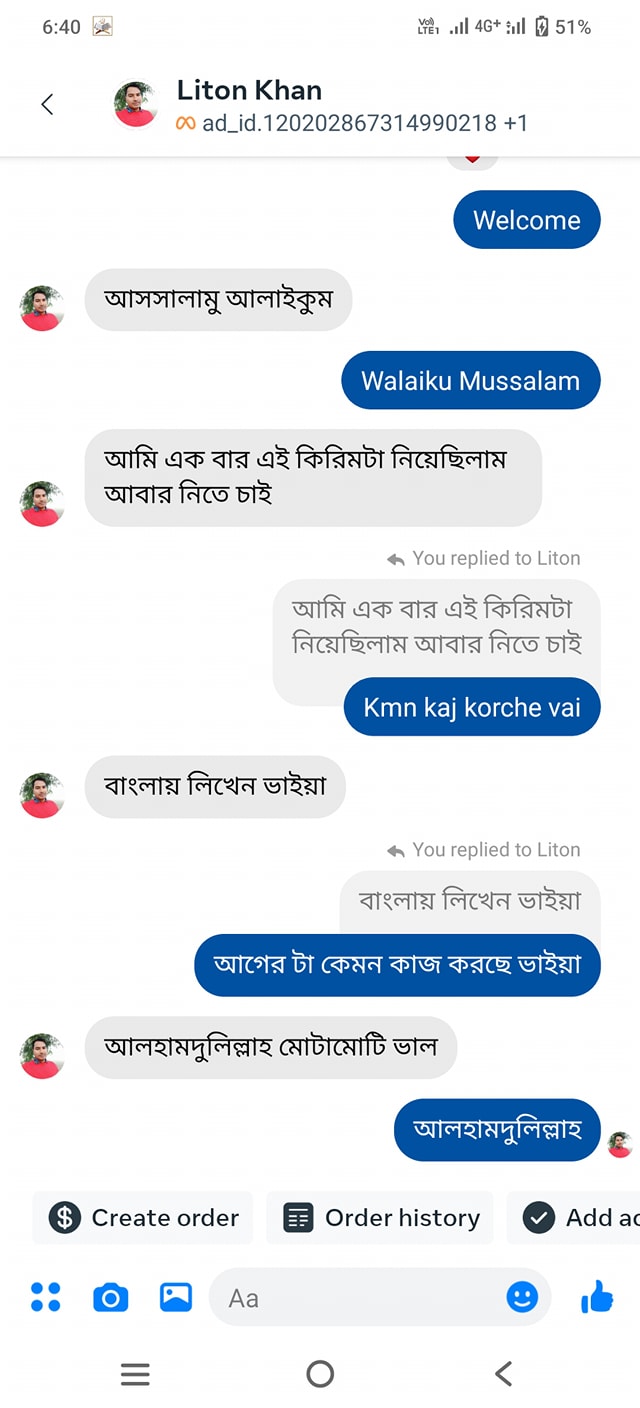The image size is (640, 1408).
Task: Tap Liton Khan's header profile picture
Action: (x=135, y=104)
